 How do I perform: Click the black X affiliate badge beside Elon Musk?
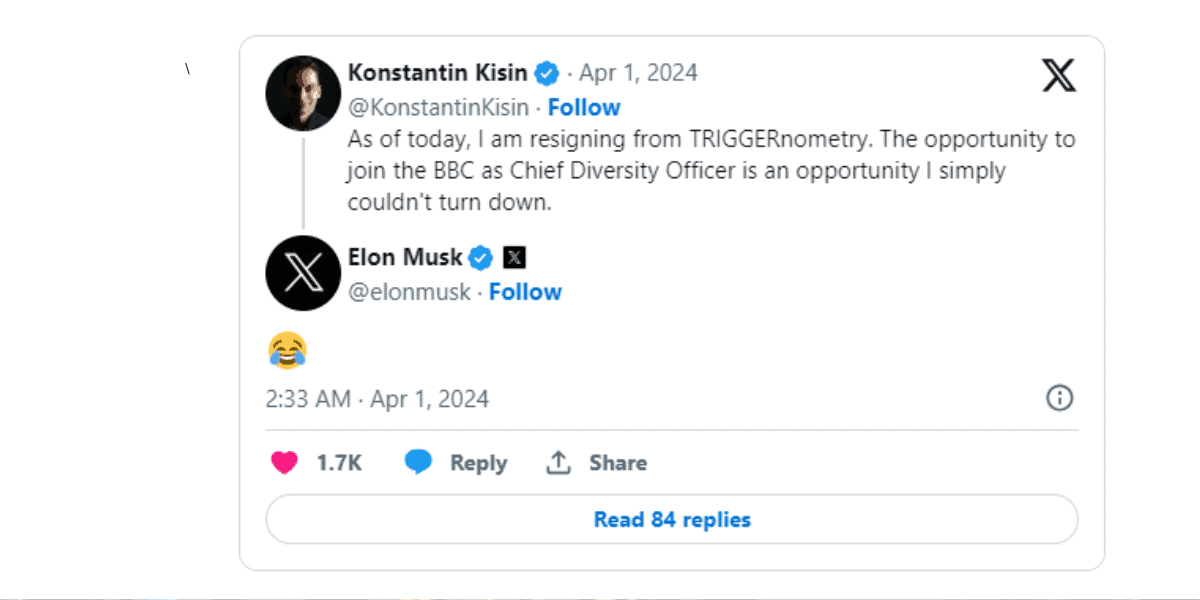pyautogui.click(x=514, y=258)
